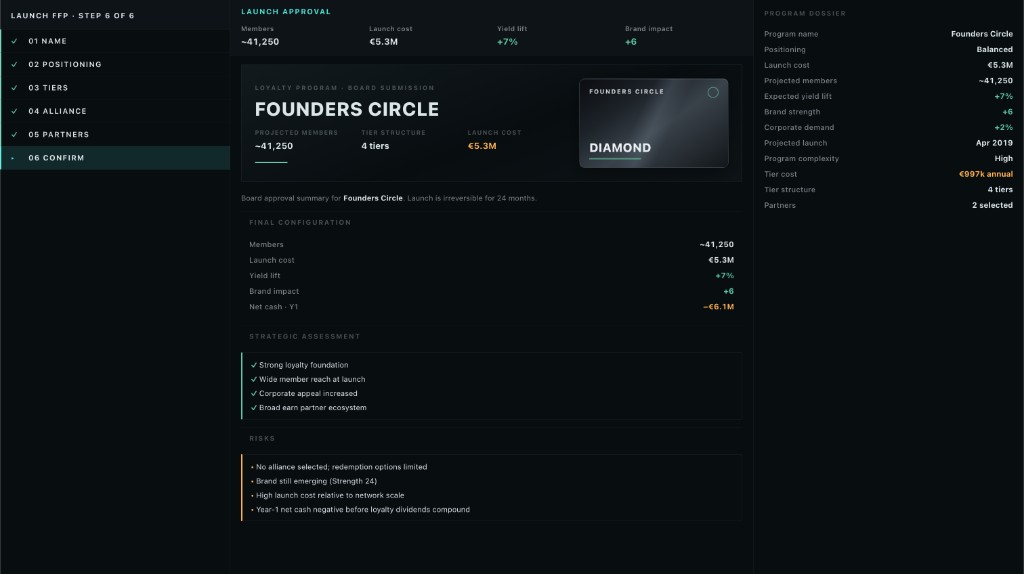The width and height of the screenshot is (1024, 574).
Task: Click Net cash Y1 value −€6.1M
Action: point(718,307)
